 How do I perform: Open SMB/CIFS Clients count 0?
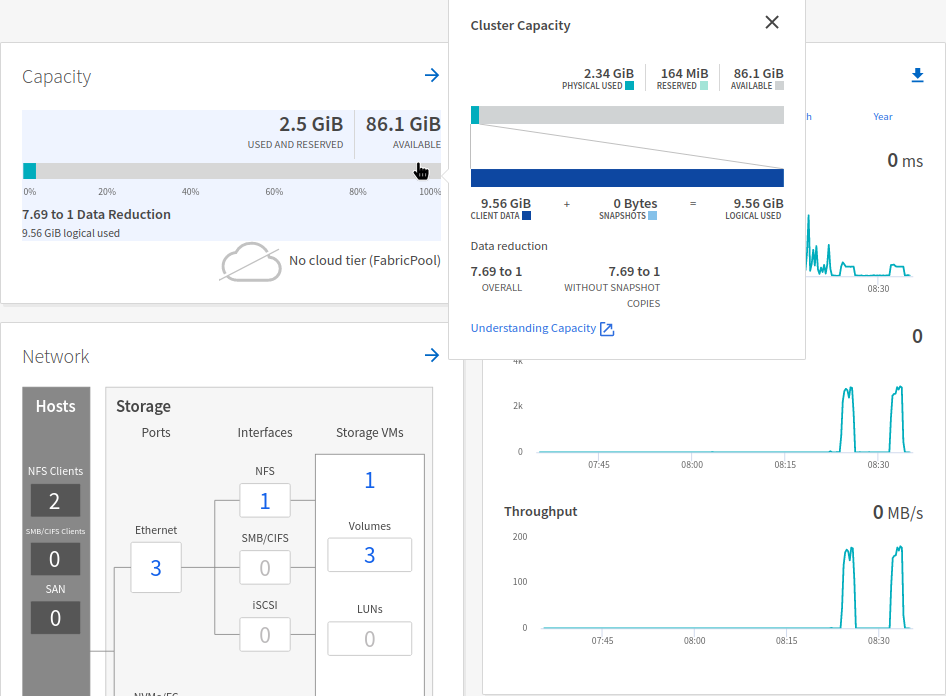(55, 558)
